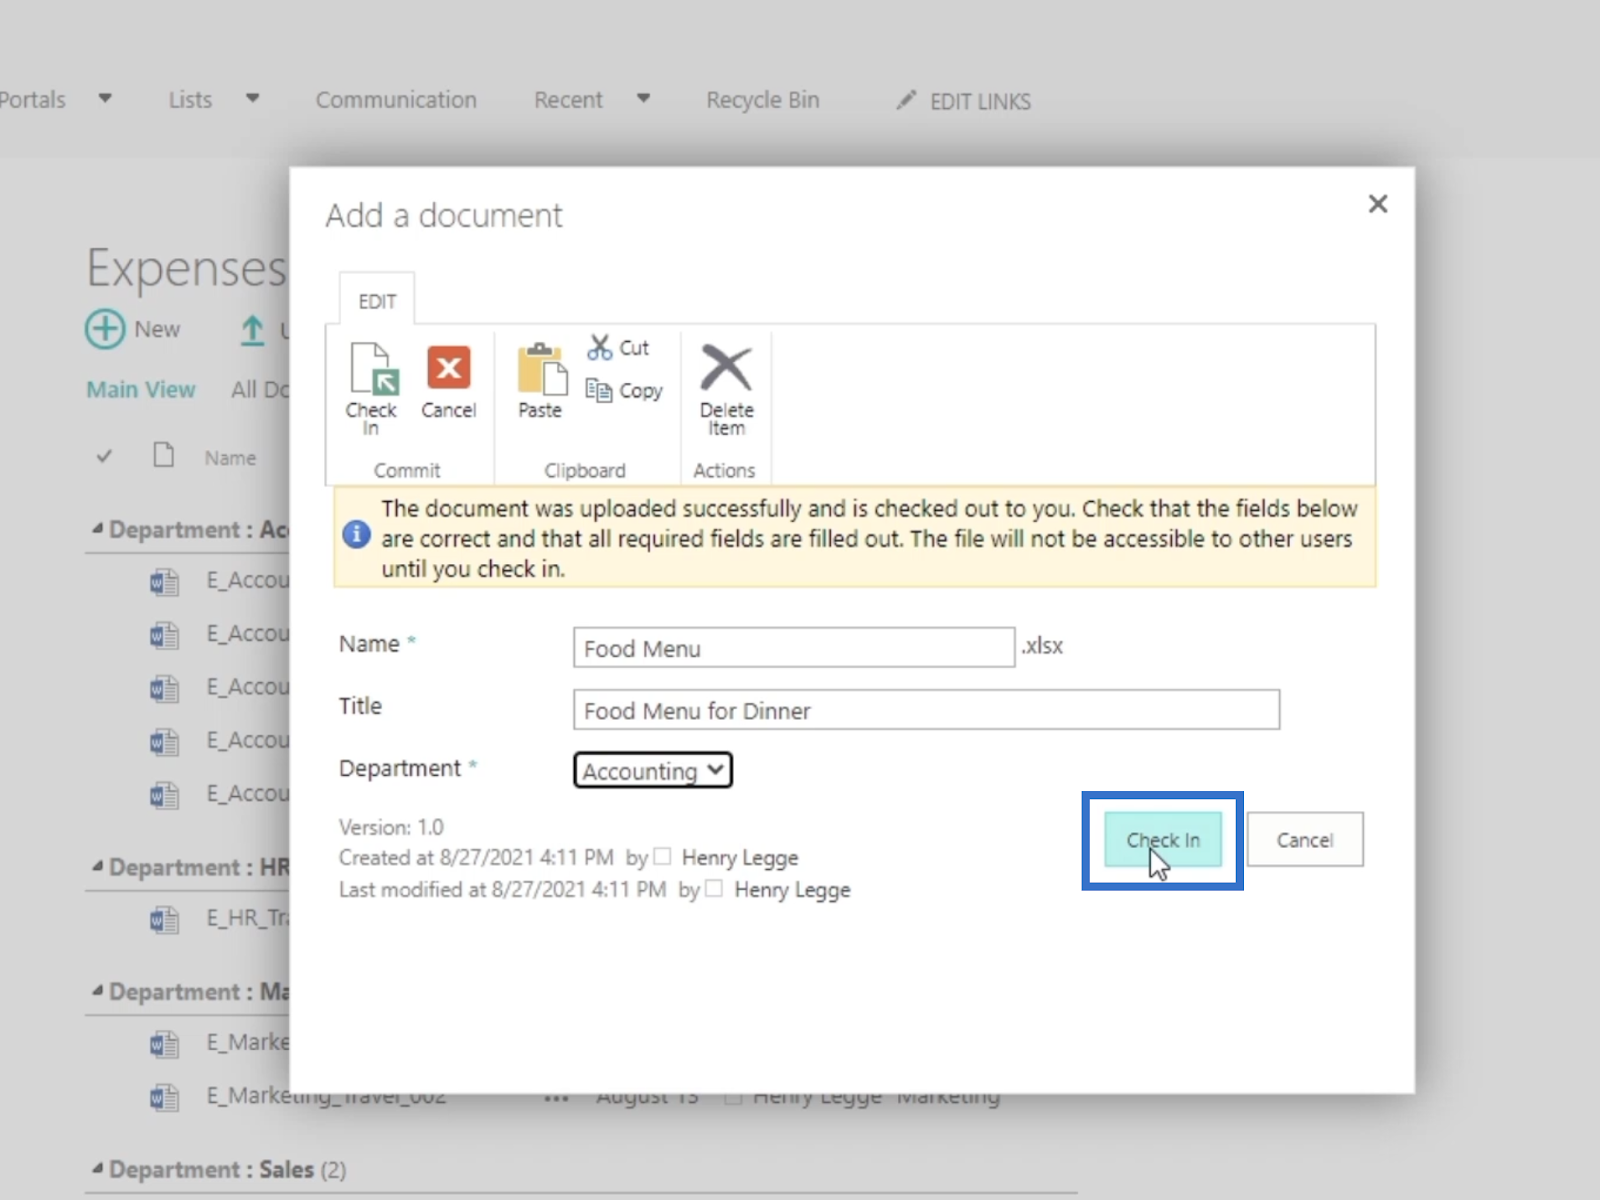Expand the Lists navigation dropdown arrow
This screenshot has height=1200, width=1600.
click(253, 99)
